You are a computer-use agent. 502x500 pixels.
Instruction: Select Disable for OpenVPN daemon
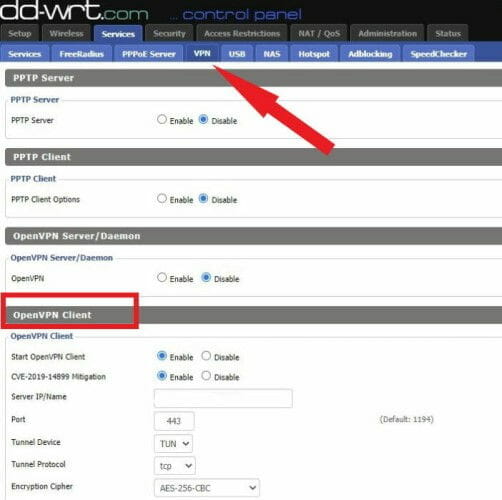pyautogui.click(x=206, y=277)
